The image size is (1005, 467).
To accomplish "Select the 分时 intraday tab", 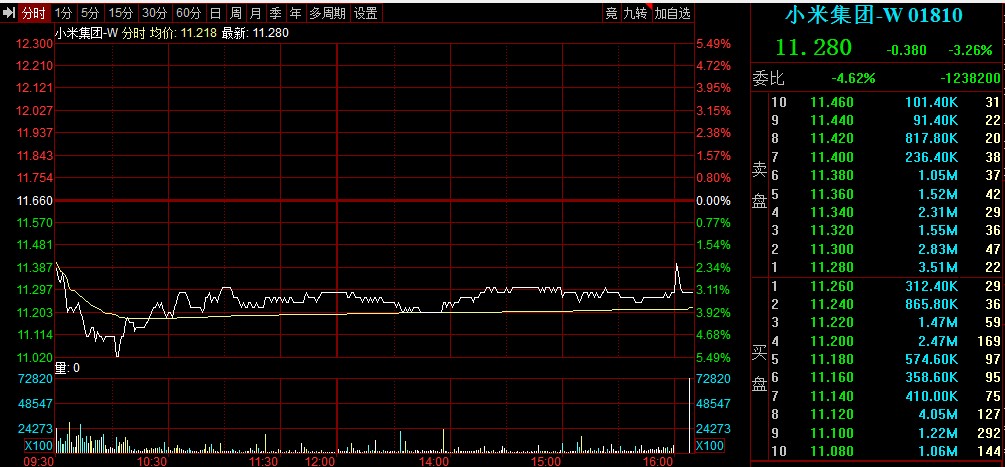I will pyautogui.click(x=34, y=13).
